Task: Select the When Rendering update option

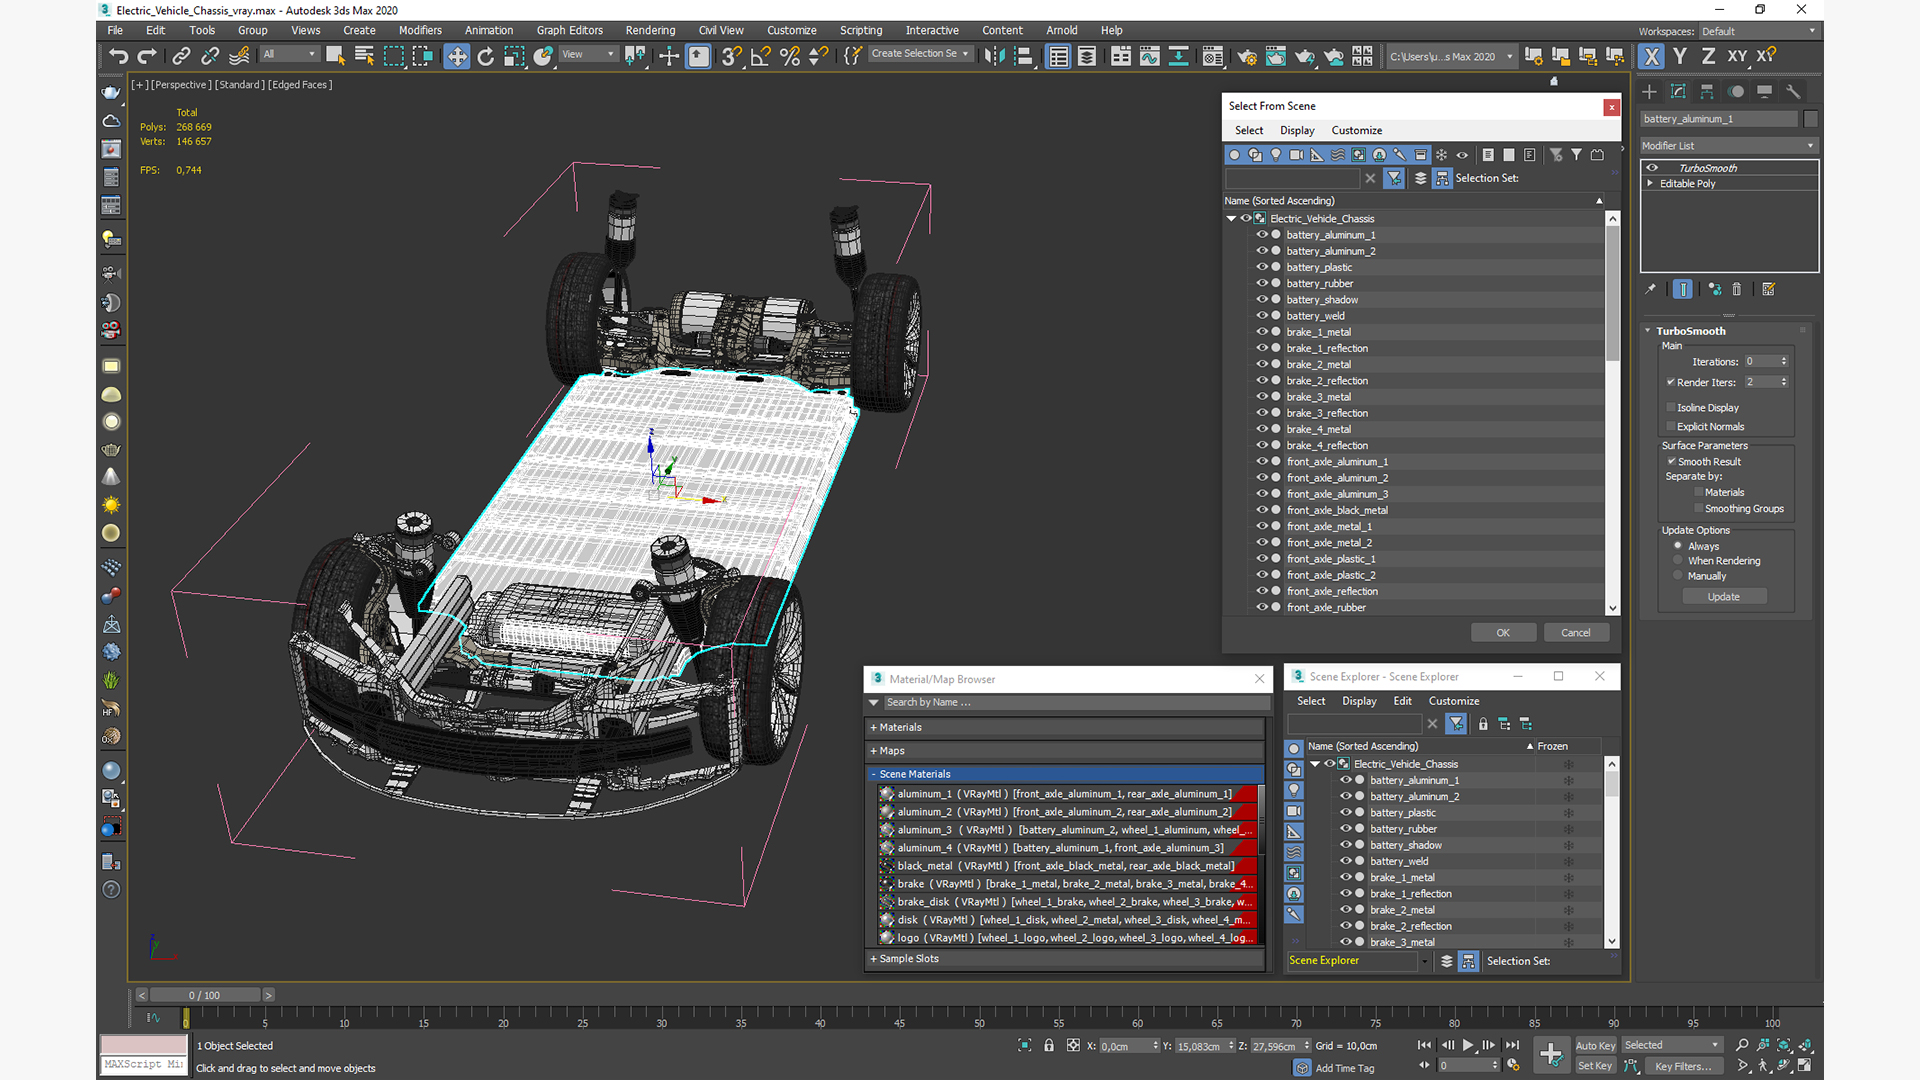Action: [x=1678, y=560]
